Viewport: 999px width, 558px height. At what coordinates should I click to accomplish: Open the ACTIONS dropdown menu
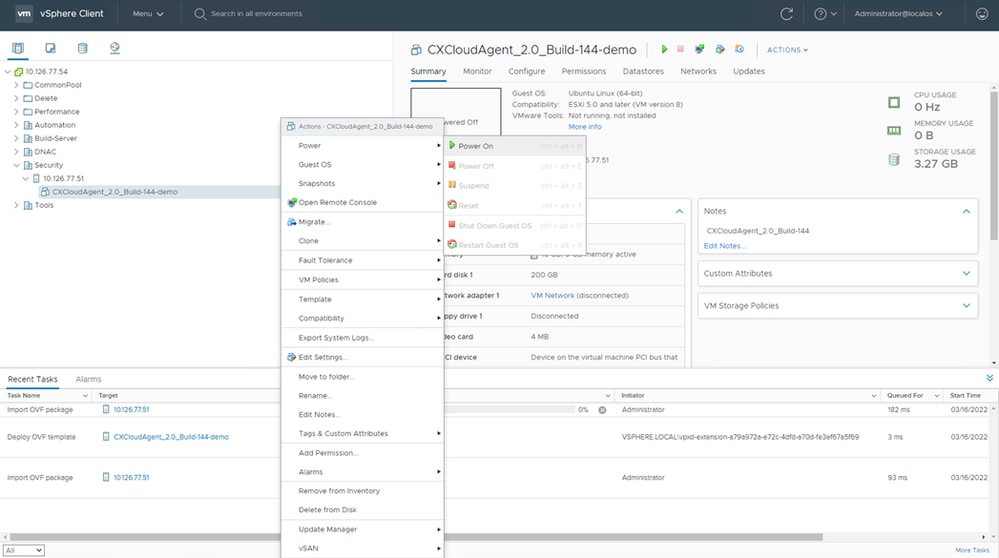click(787, 50)
